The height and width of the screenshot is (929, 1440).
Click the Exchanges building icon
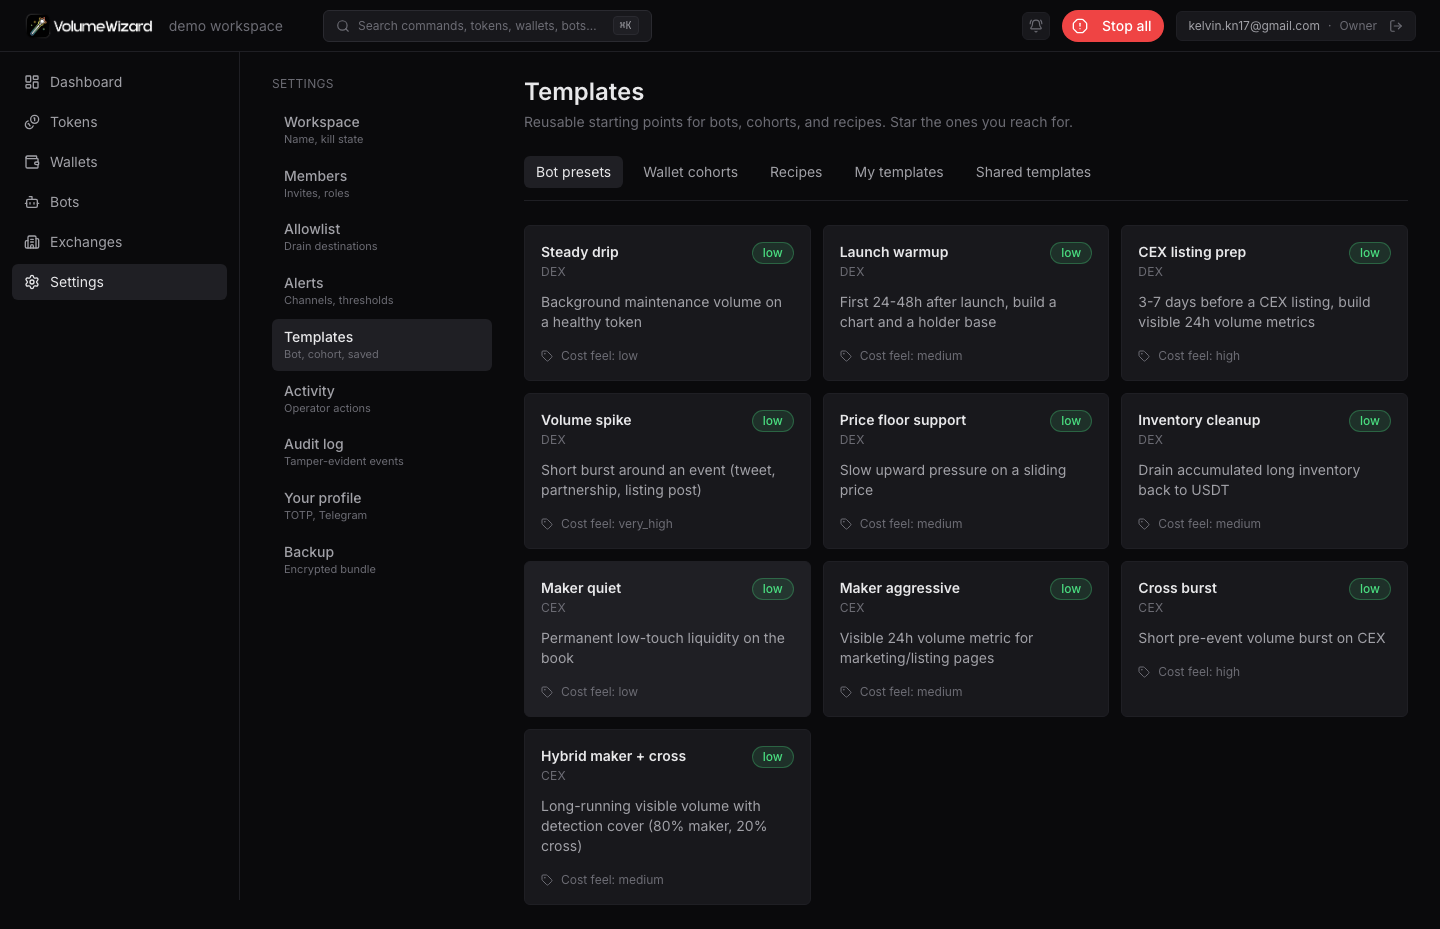[x=32, y=242]
